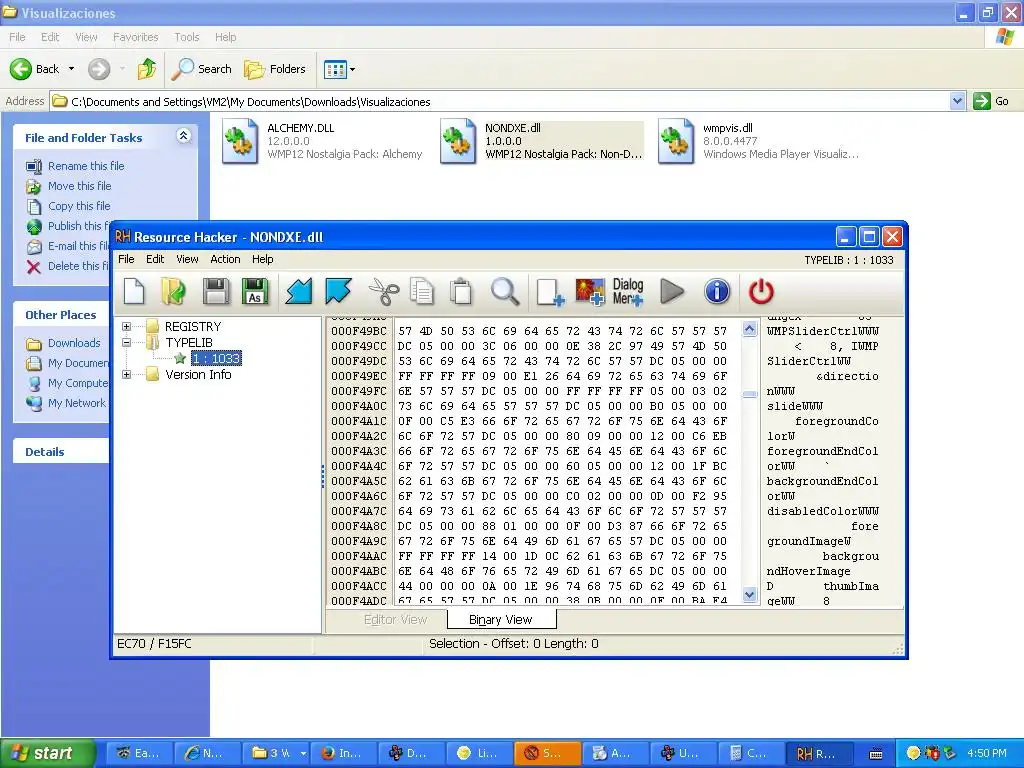Open Address bar dropdown arrow
Image resolution: width=1024 pixels, height=768 pixels.
pos(957,101)
